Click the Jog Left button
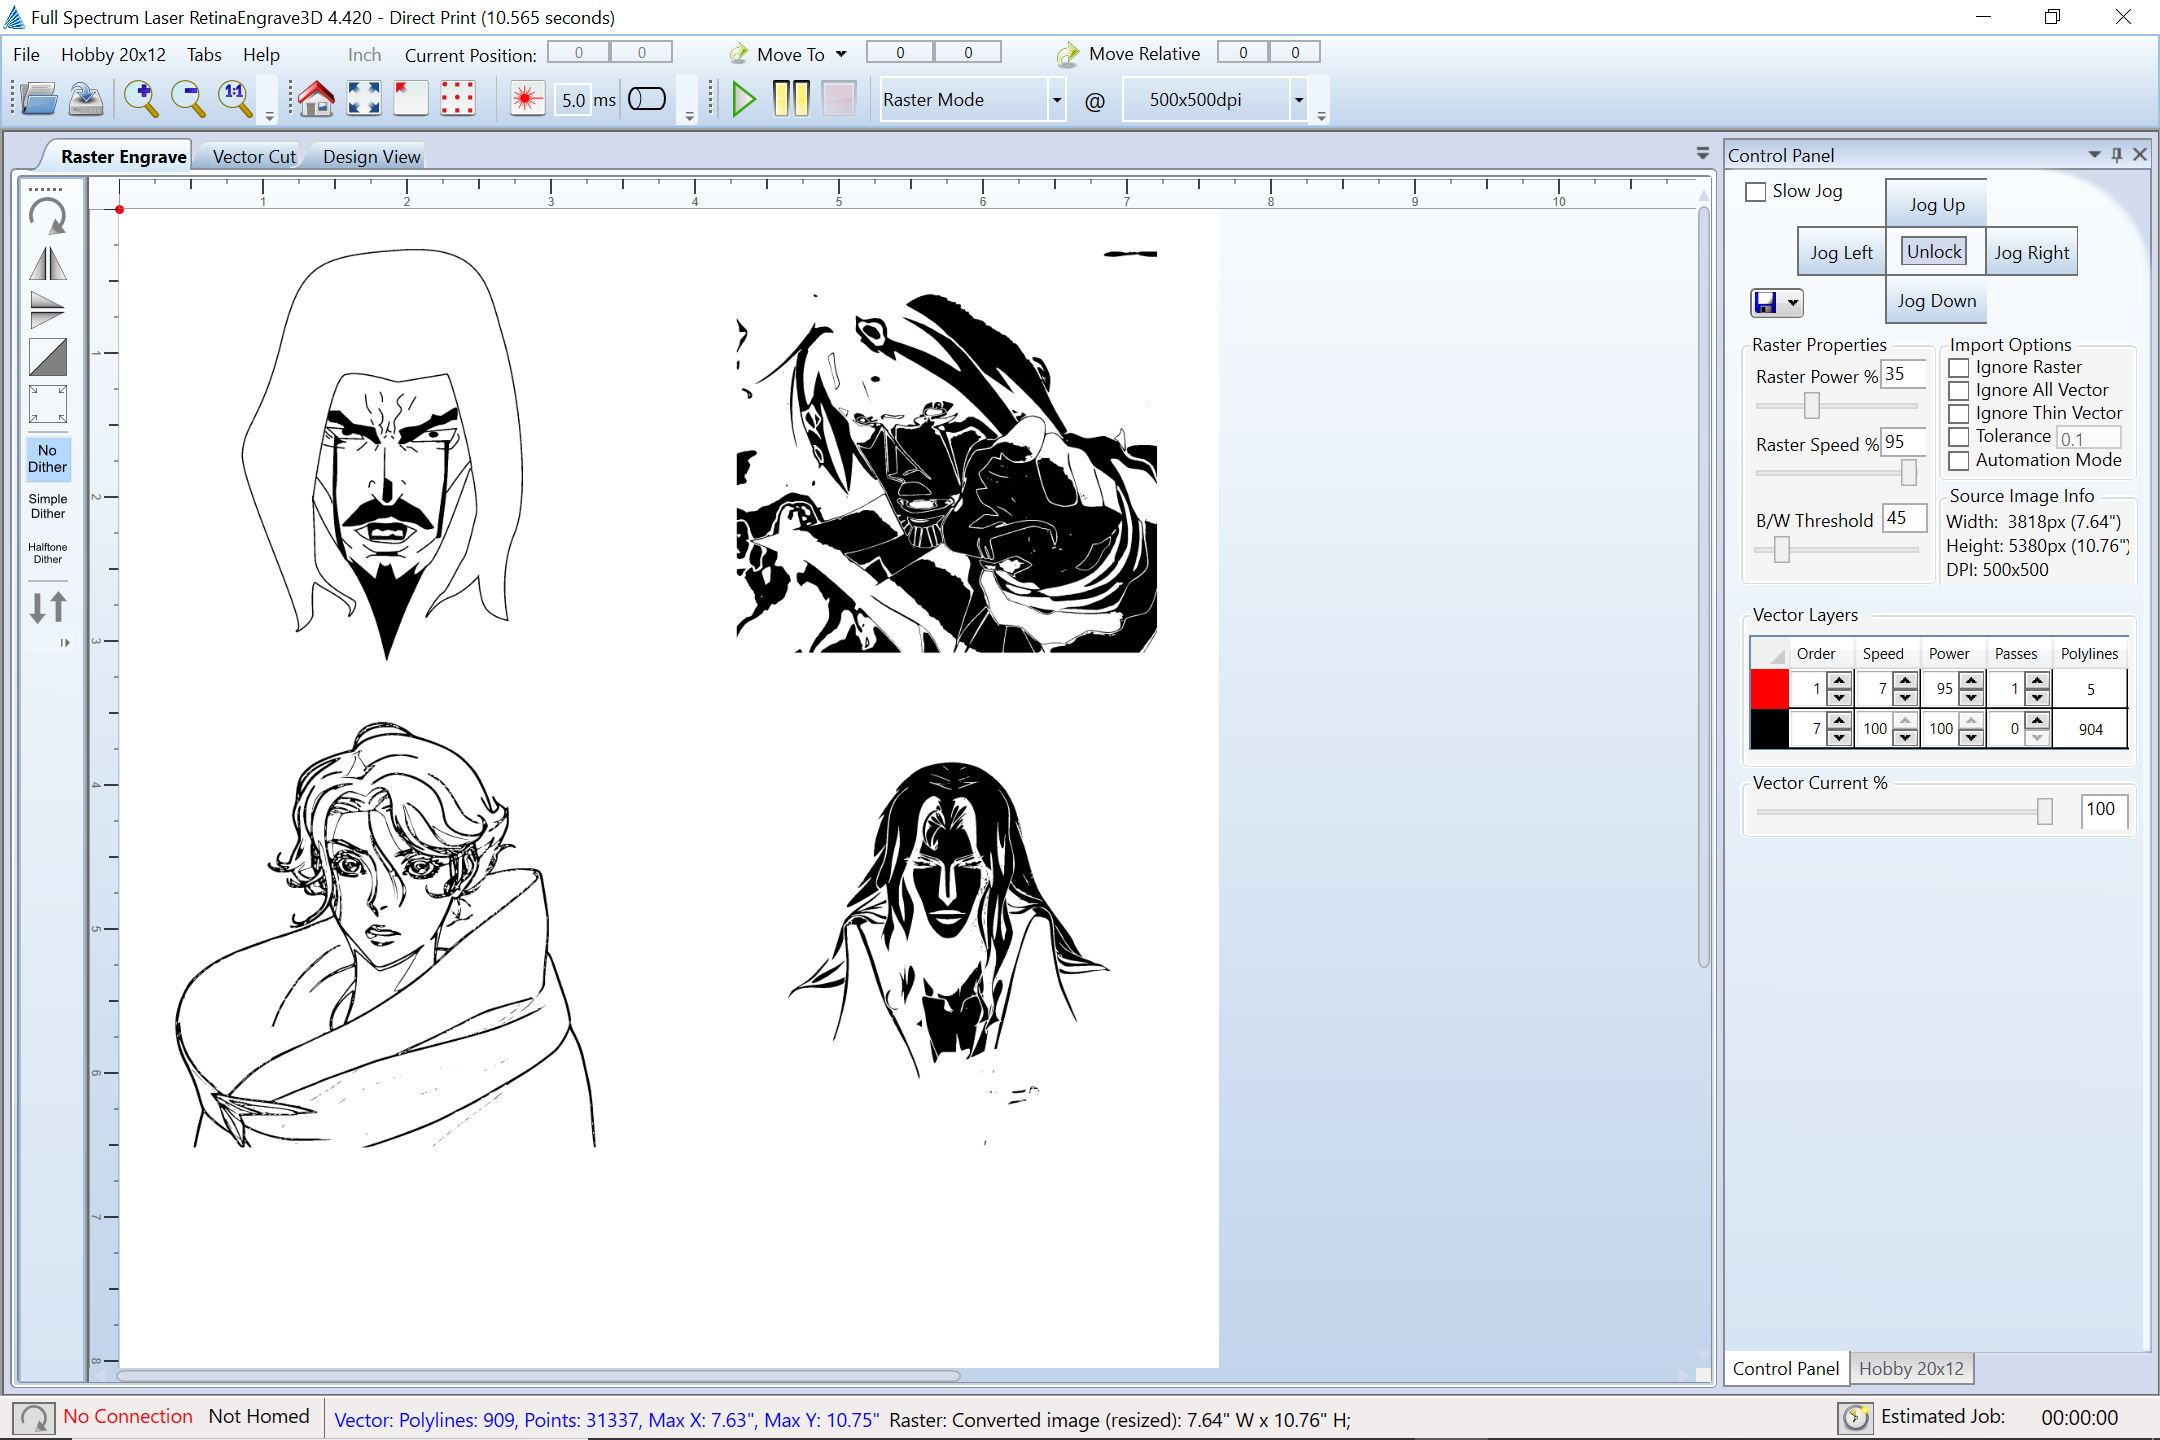 [1841, 252]
